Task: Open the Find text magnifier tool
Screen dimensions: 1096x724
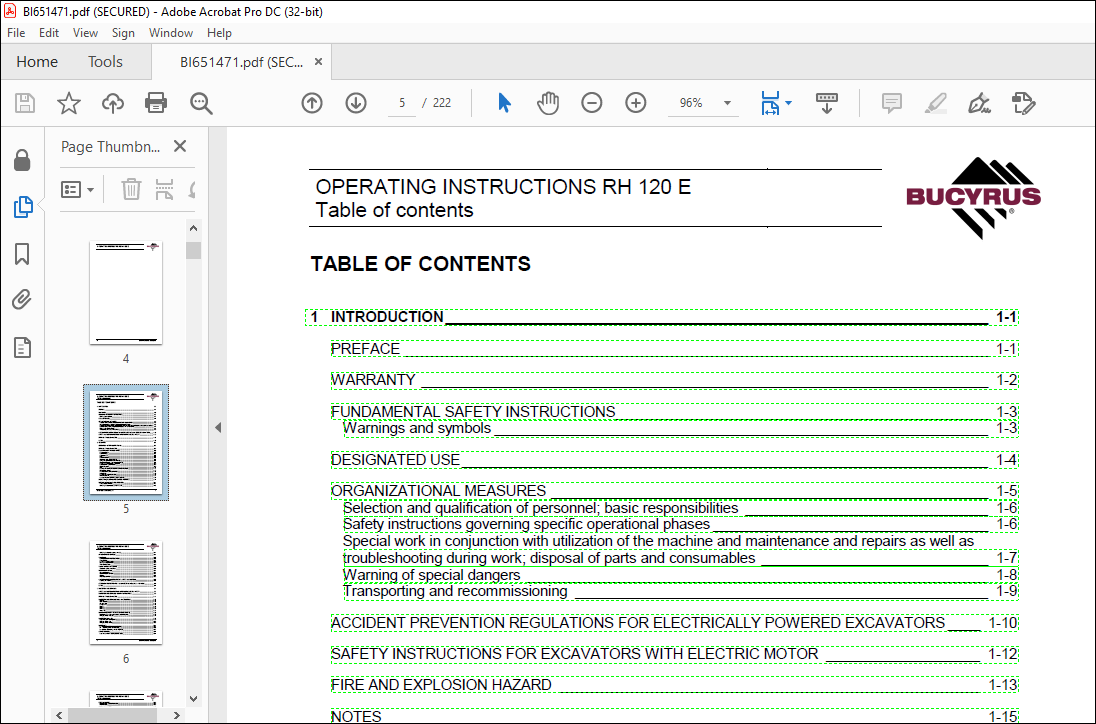Action: (x=201, y=103)
